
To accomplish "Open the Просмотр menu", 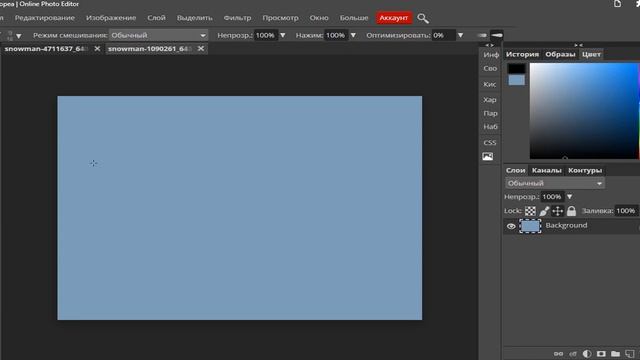I will point(280,18).
